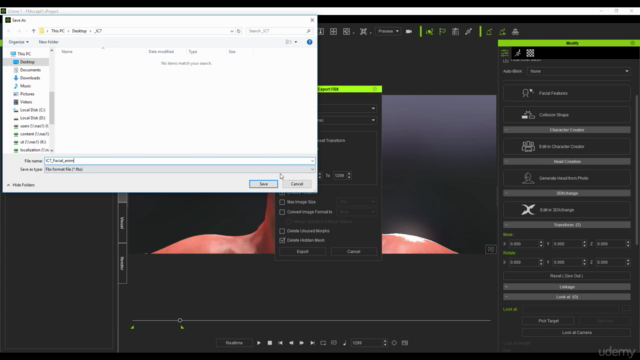Image resolution: width=640 pixels, height=360 pixels.
Task: Click Reset (Zero Out) button
Action: (x=567, y=276)
